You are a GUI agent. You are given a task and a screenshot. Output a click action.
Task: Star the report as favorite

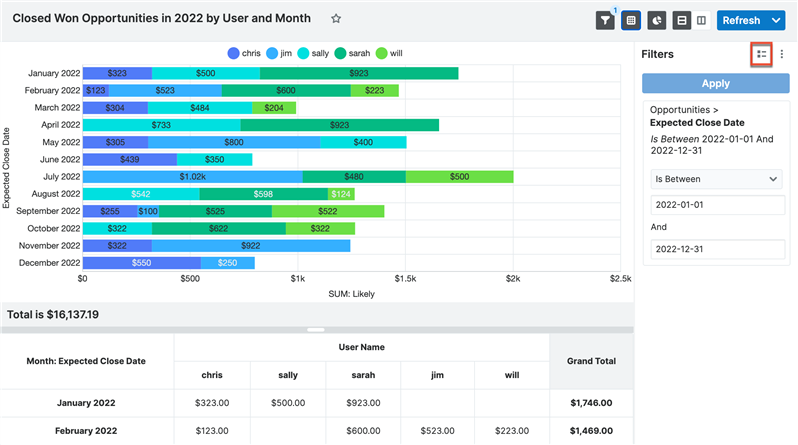tap(336, 19)
